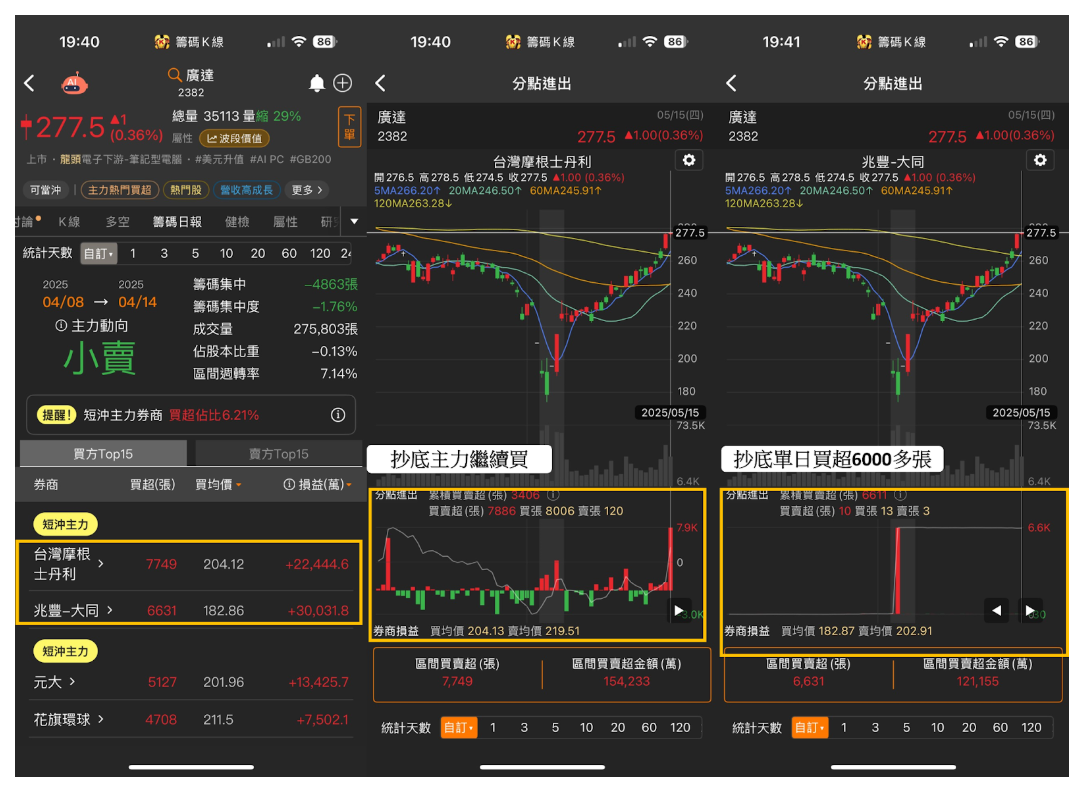1081x796 pixels.
Task: Add stock with the plus circle icon
Action: click(343, 83)
